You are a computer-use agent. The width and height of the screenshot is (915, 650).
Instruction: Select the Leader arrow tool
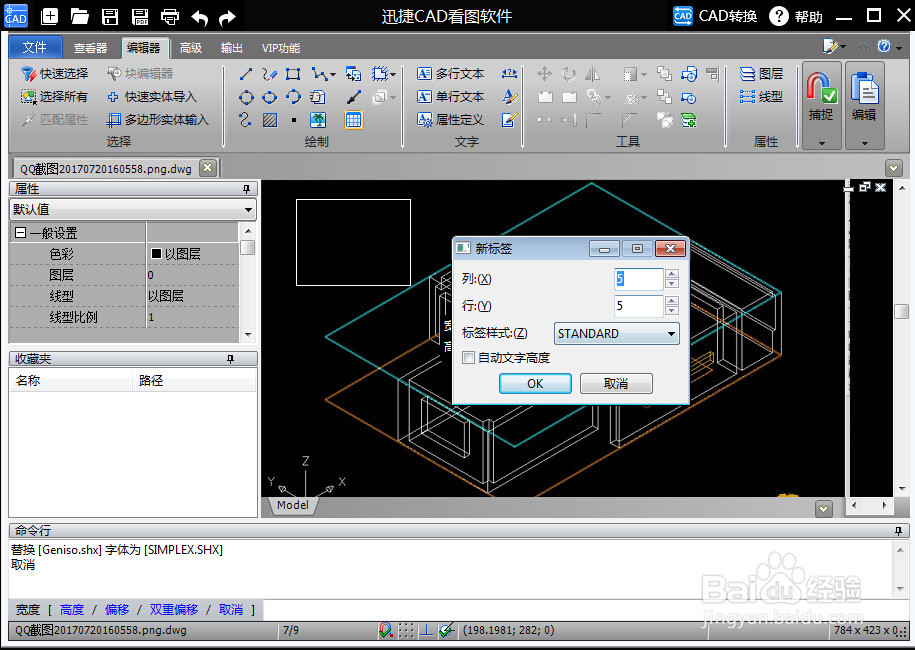point(354,97)
